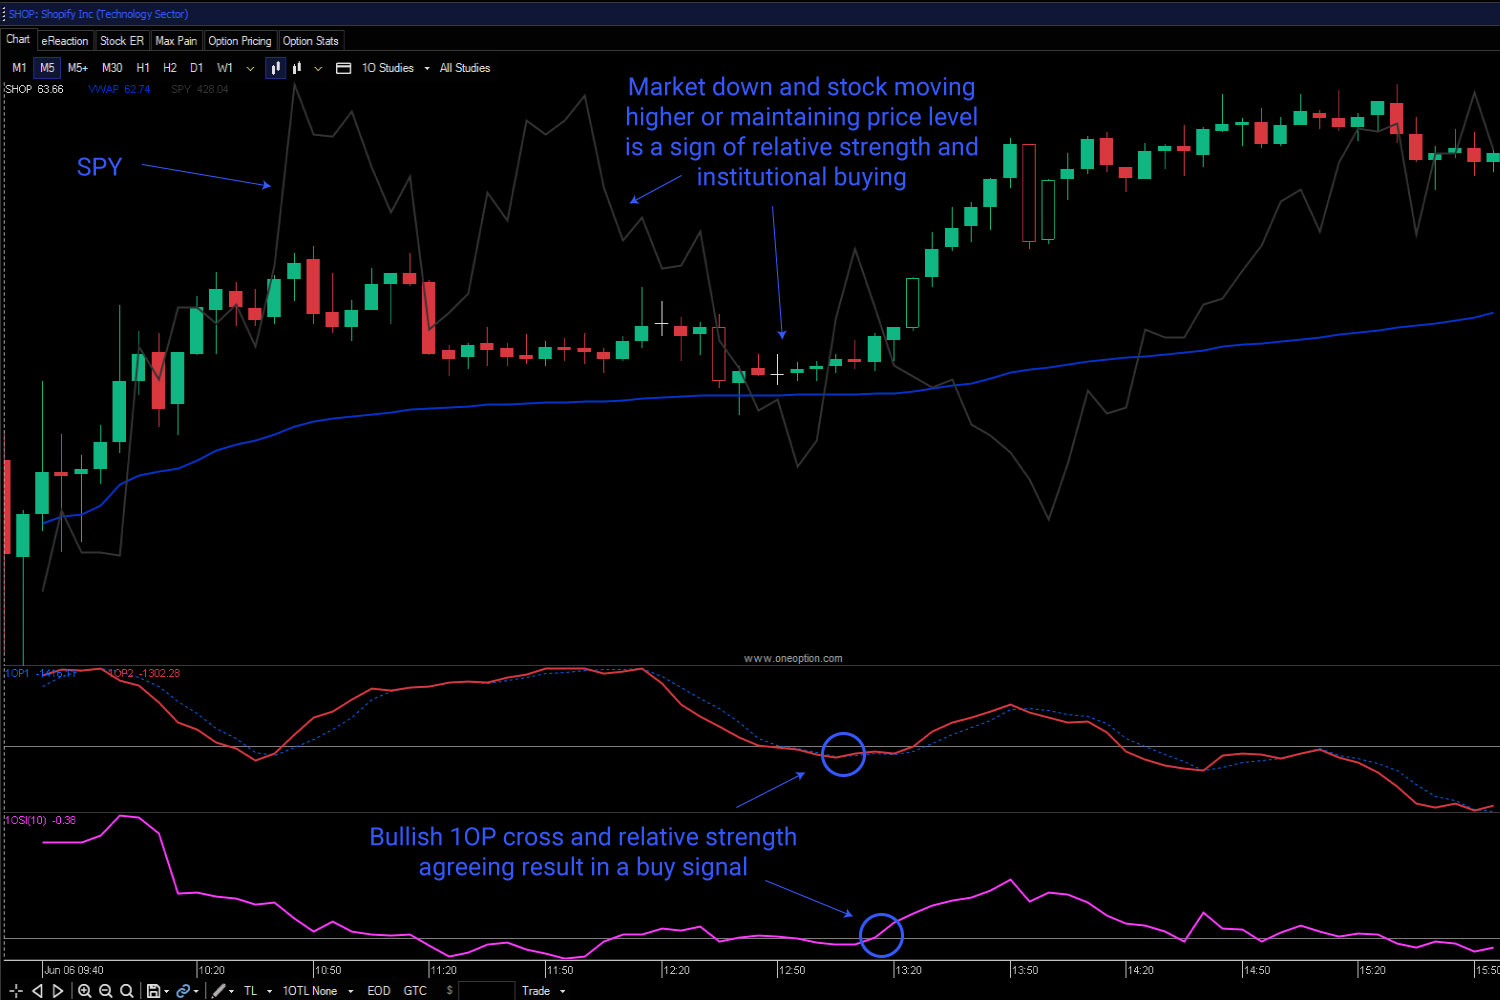
Task: Select the crosshair pointer tool
Action: click(x=15, y=990)
